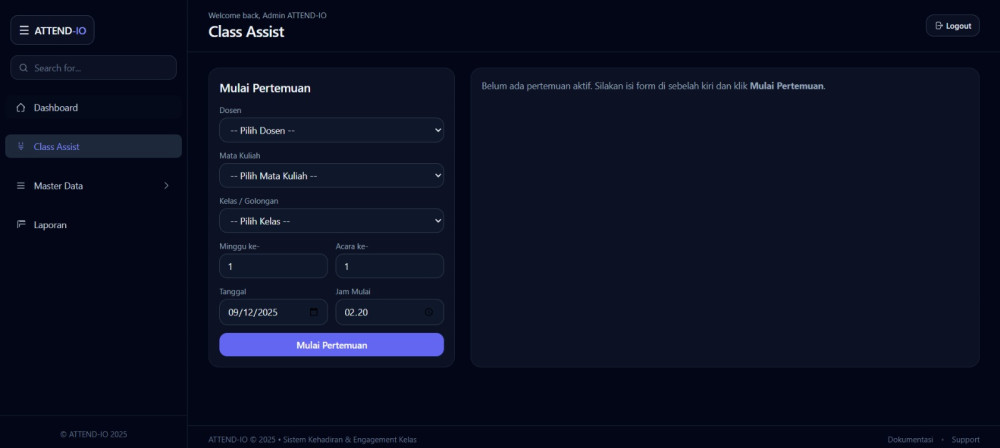Click the Dashboard home icon
Viewport: 1000px width, 448px height.
tap(21, 107)
